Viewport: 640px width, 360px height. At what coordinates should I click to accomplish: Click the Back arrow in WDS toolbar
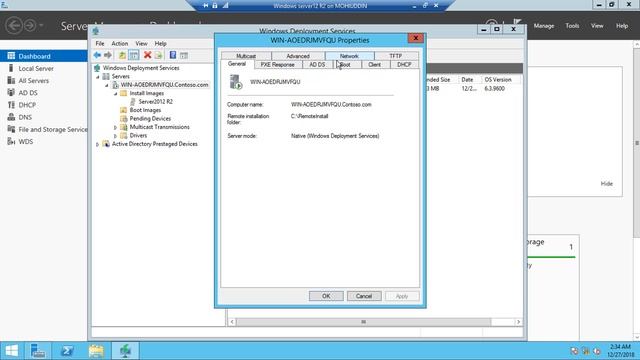[97, 55]
